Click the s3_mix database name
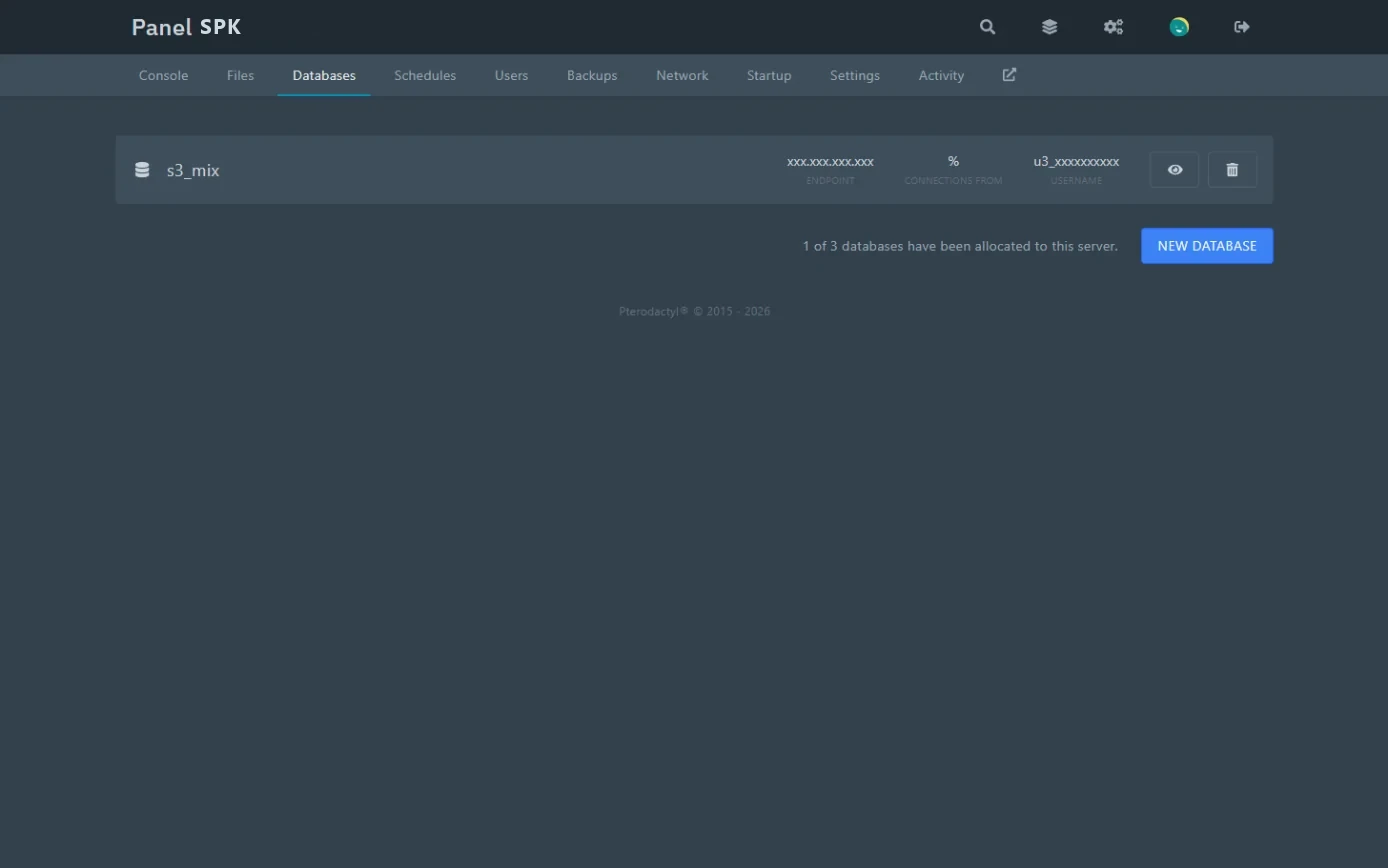1388x868 pixels. click(193, 170)
